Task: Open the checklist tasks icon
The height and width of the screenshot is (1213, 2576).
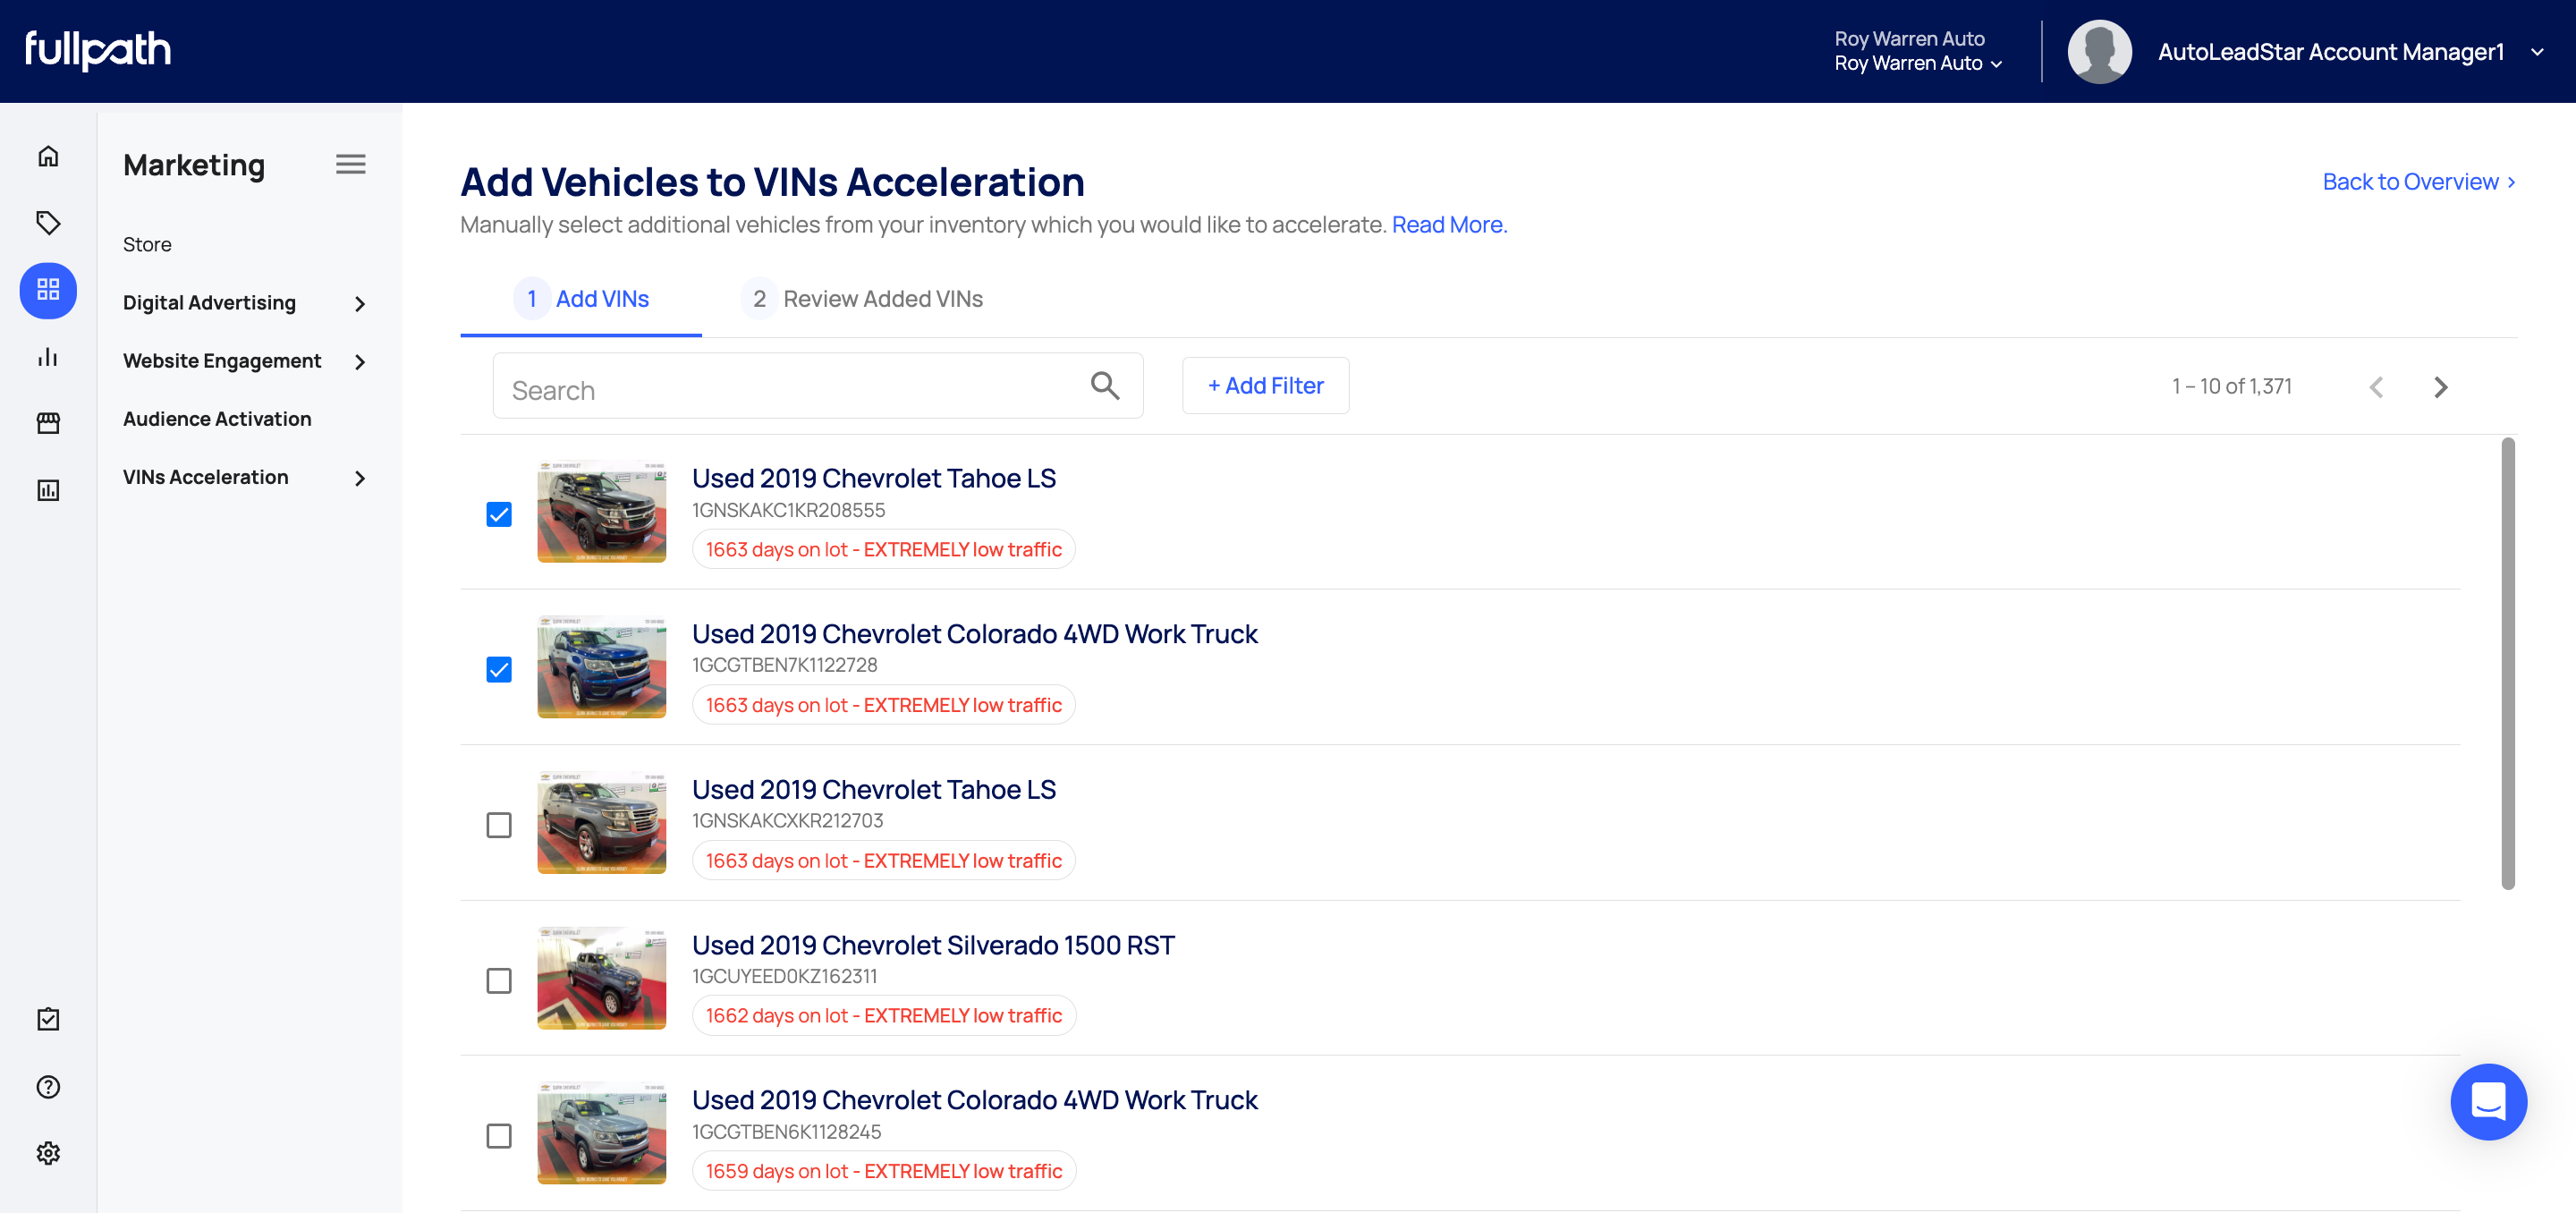Action: [x=48, y=1019]
